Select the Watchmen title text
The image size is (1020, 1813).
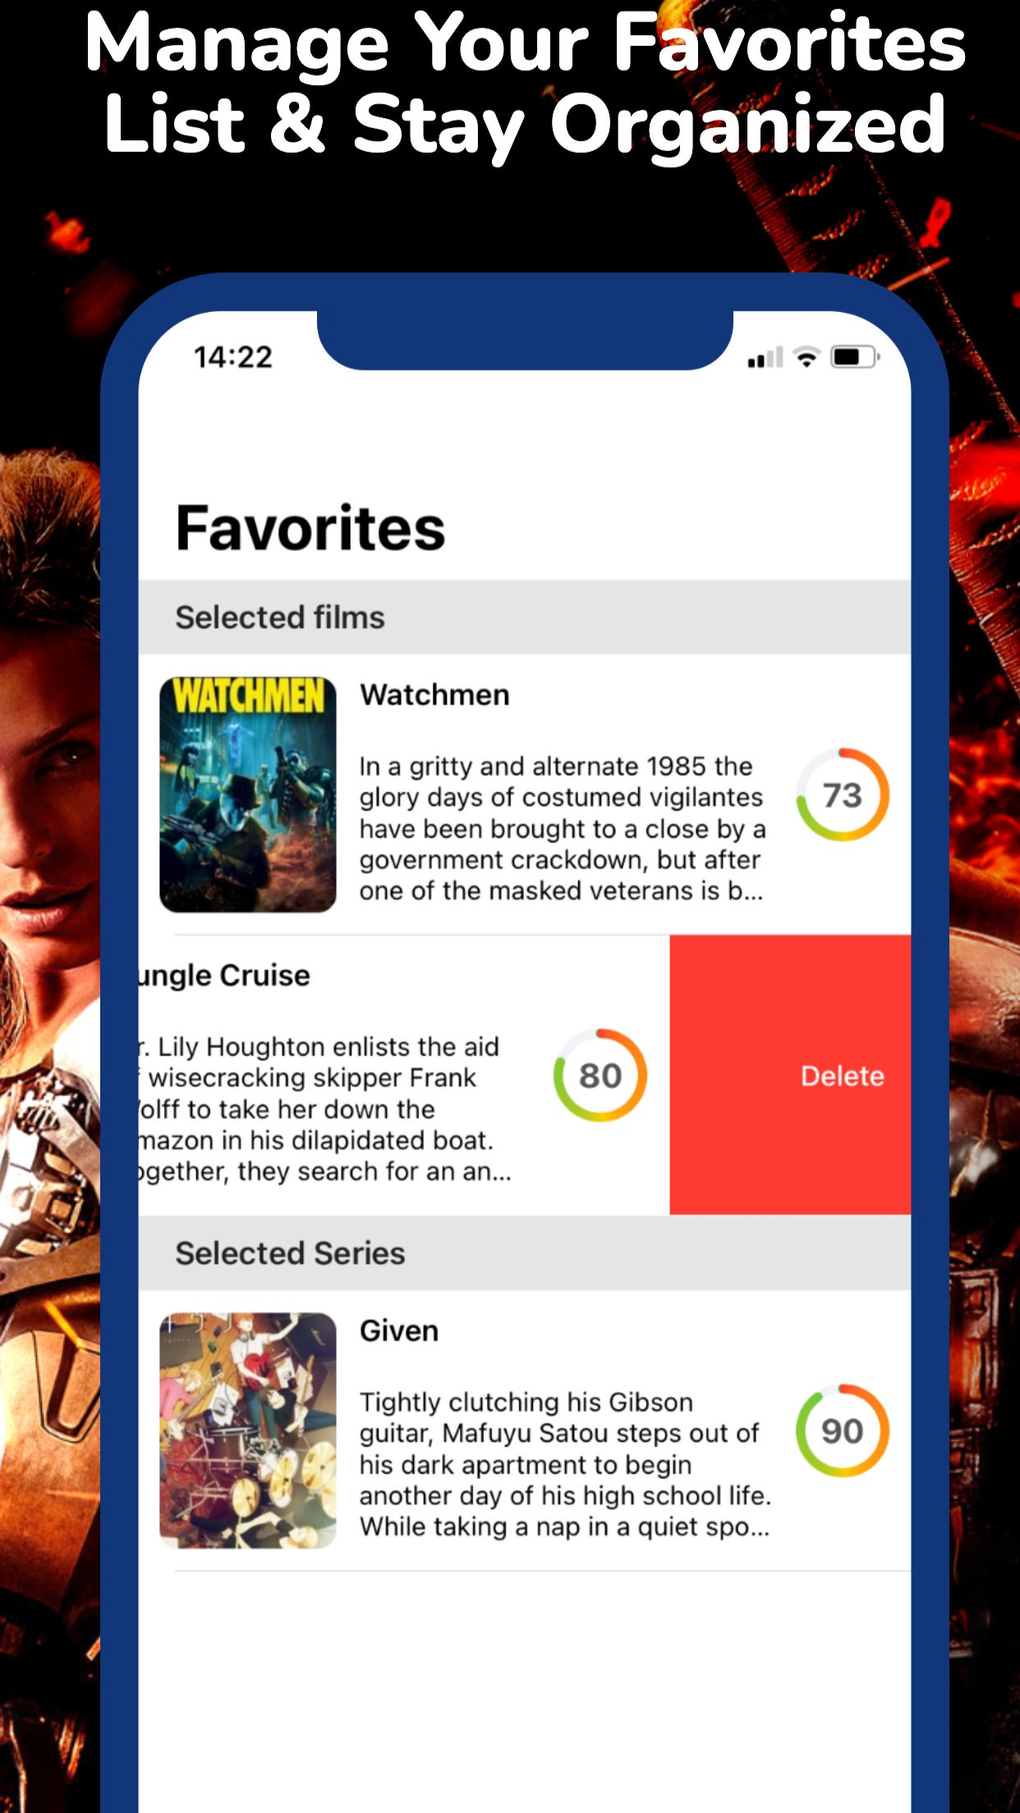435,695
